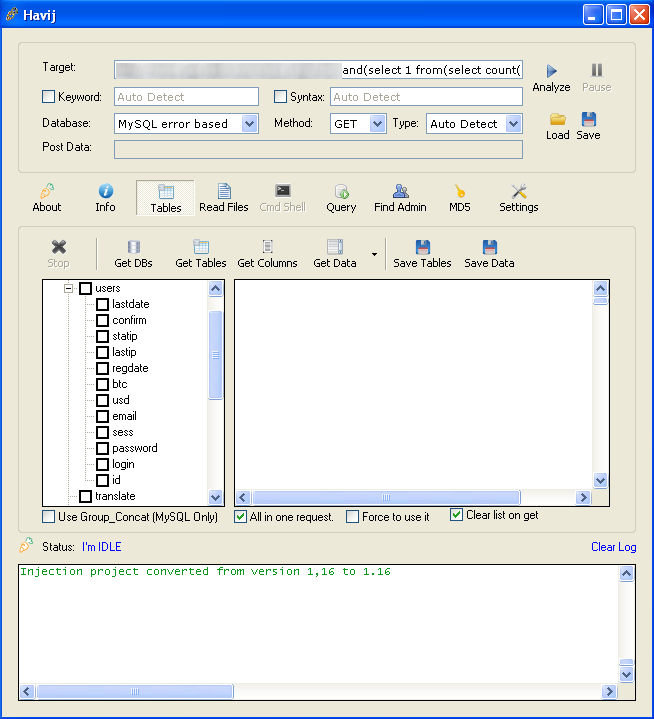Switch to the Tables section

[166, 198]
